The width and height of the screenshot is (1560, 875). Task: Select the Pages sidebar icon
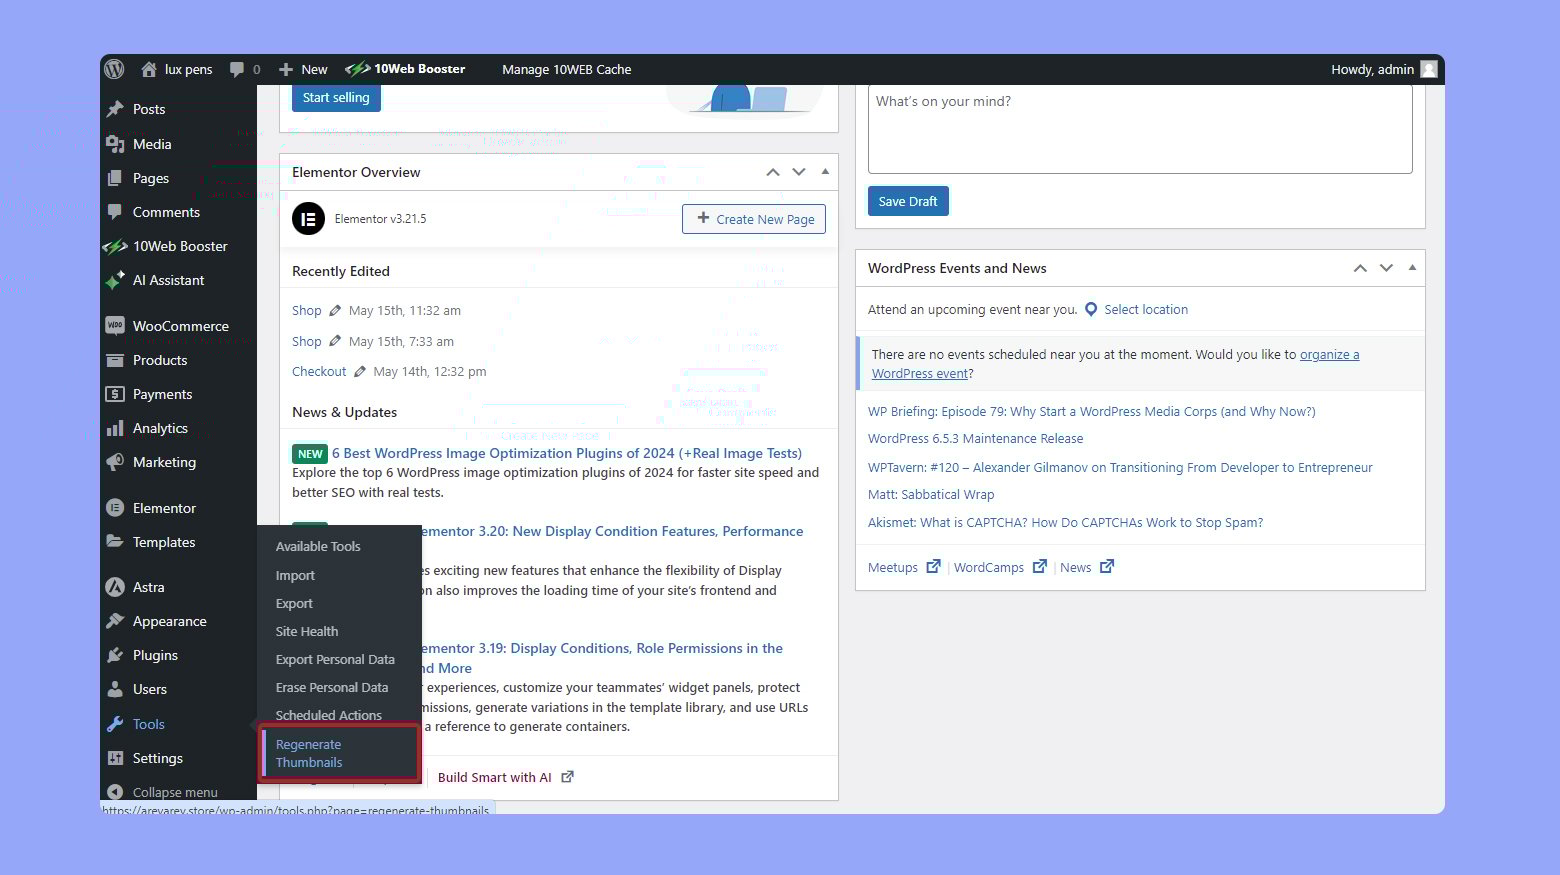[117, 178]
